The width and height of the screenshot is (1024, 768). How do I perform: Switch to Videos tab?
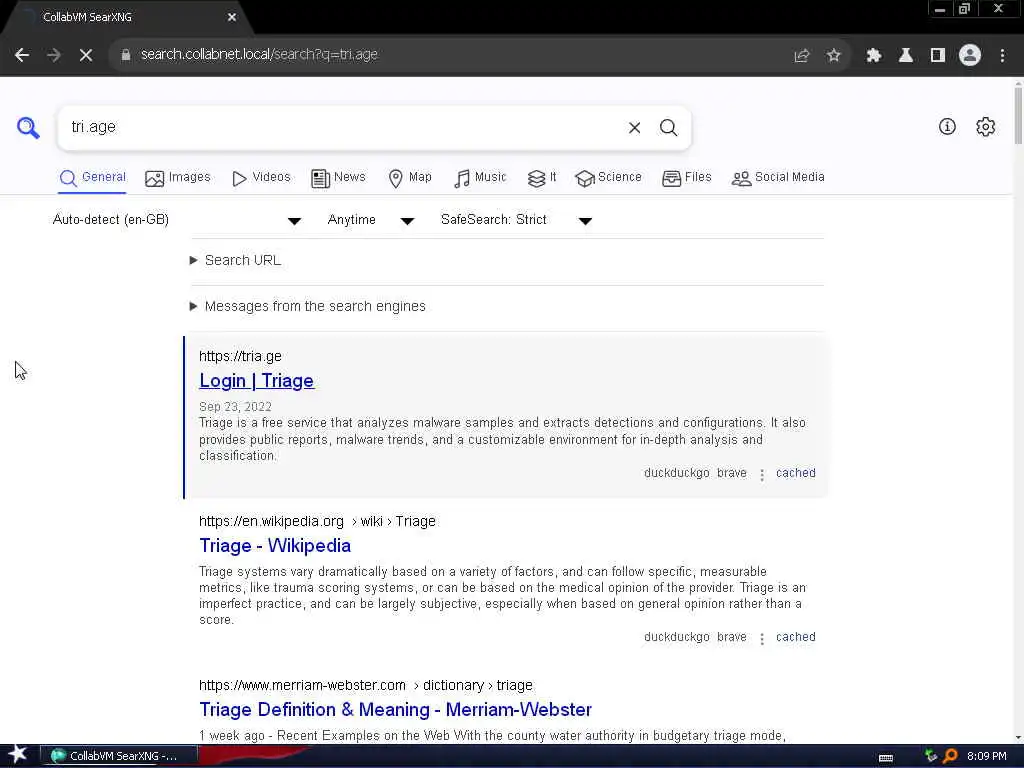coord(261,178)
